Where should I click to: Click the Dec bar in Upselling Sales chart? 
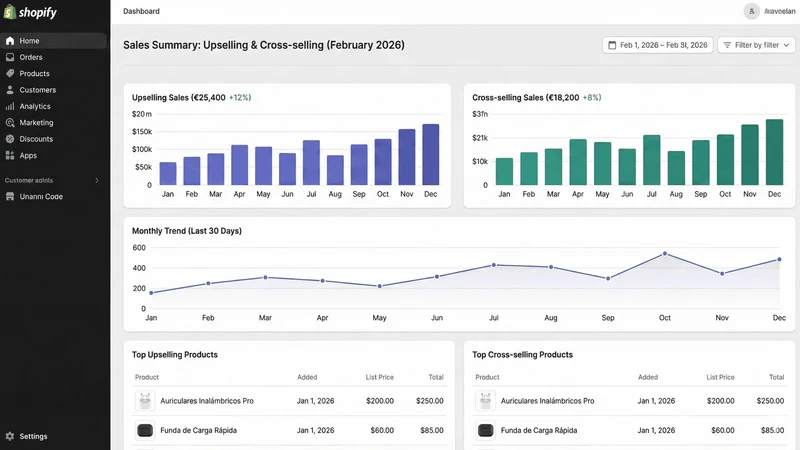(x=431, y=155)
